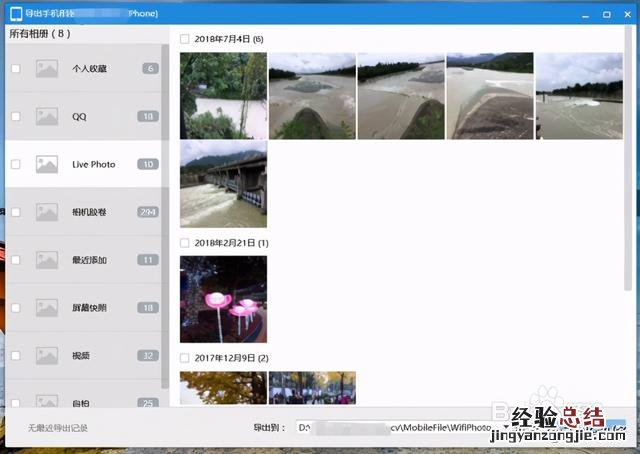Click the phone icon in title bar
The width and height of the screenshot is (640, 454).
click(15, 14)
